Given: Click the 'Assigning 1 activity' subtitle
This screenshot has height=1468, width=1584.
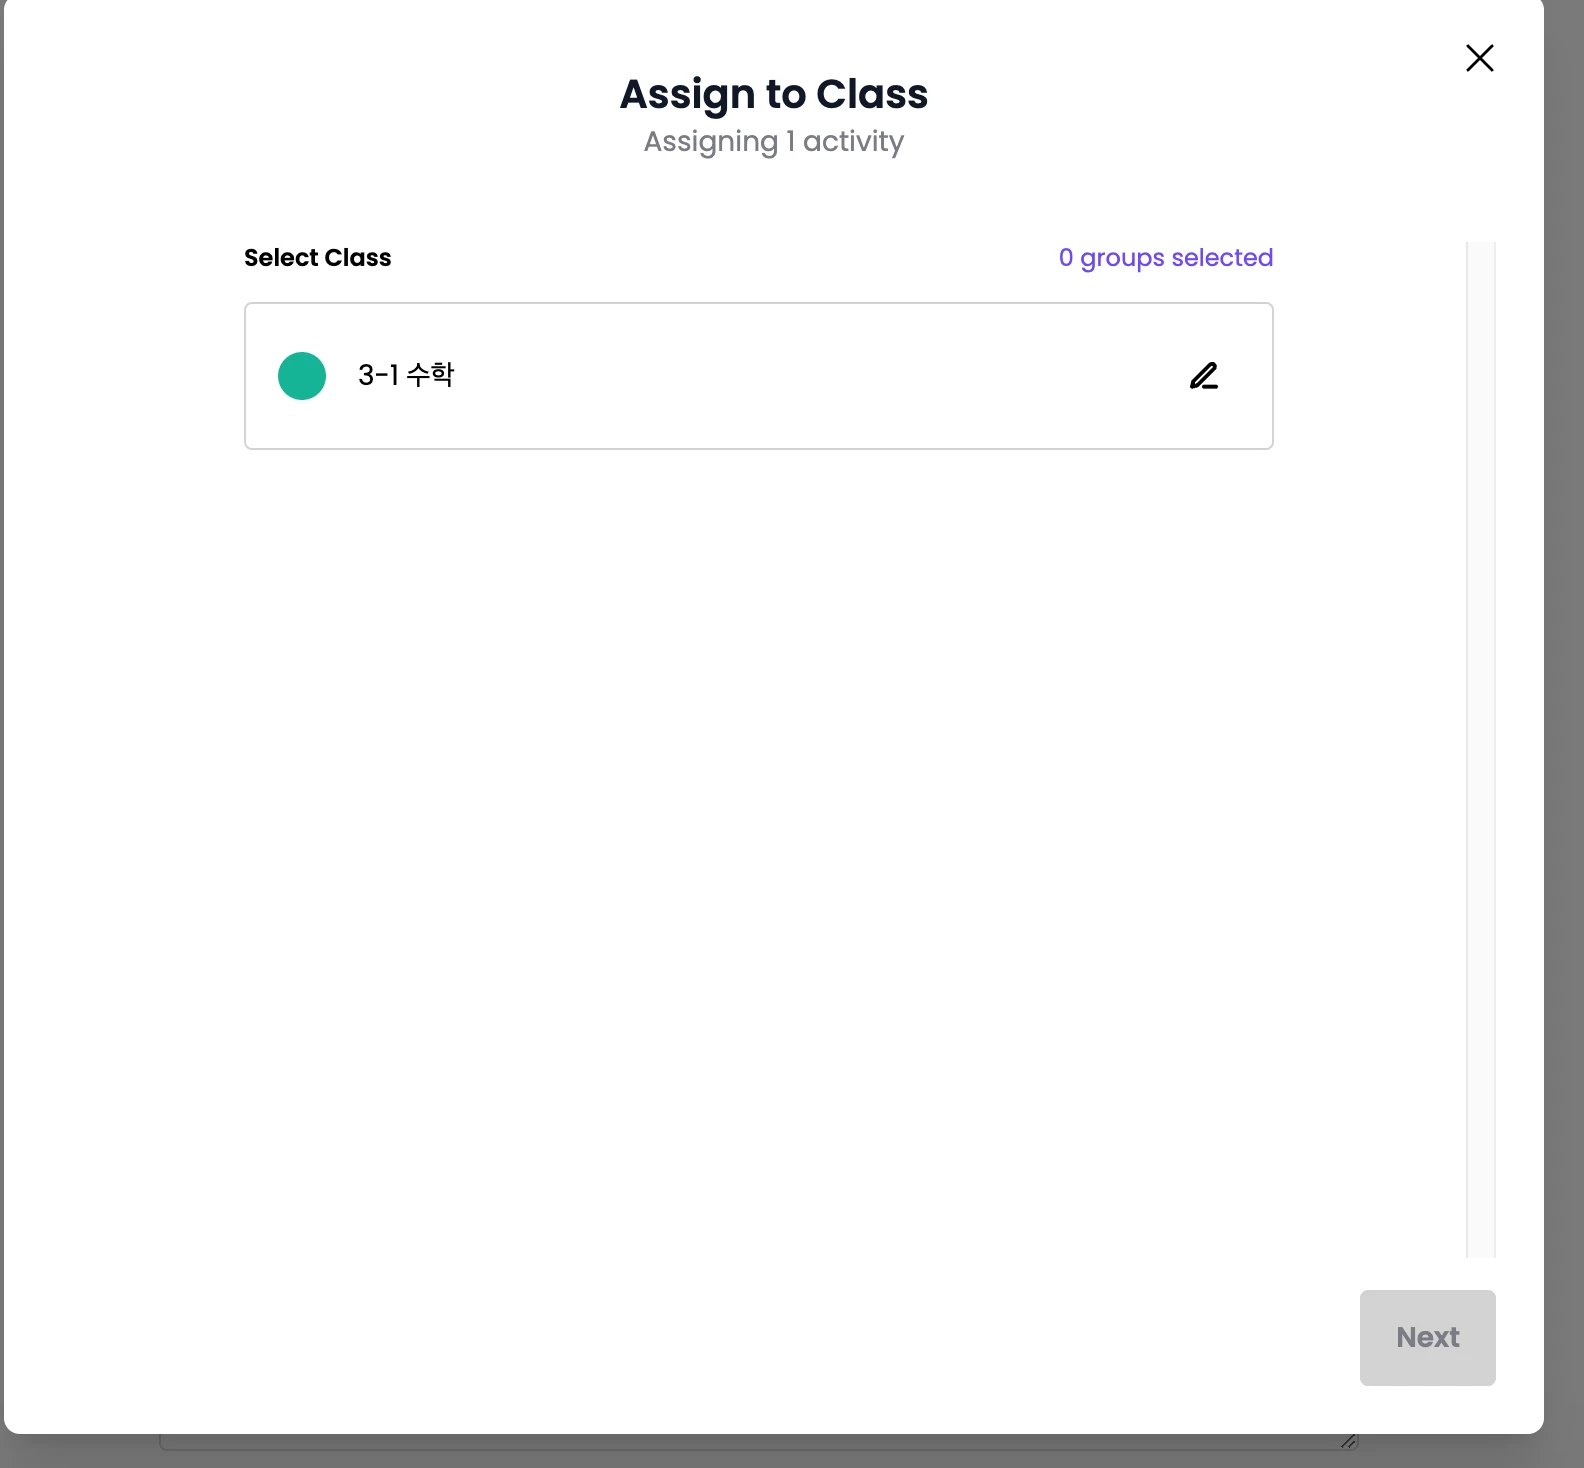Looking at the screenshot, I should [774, 141].
